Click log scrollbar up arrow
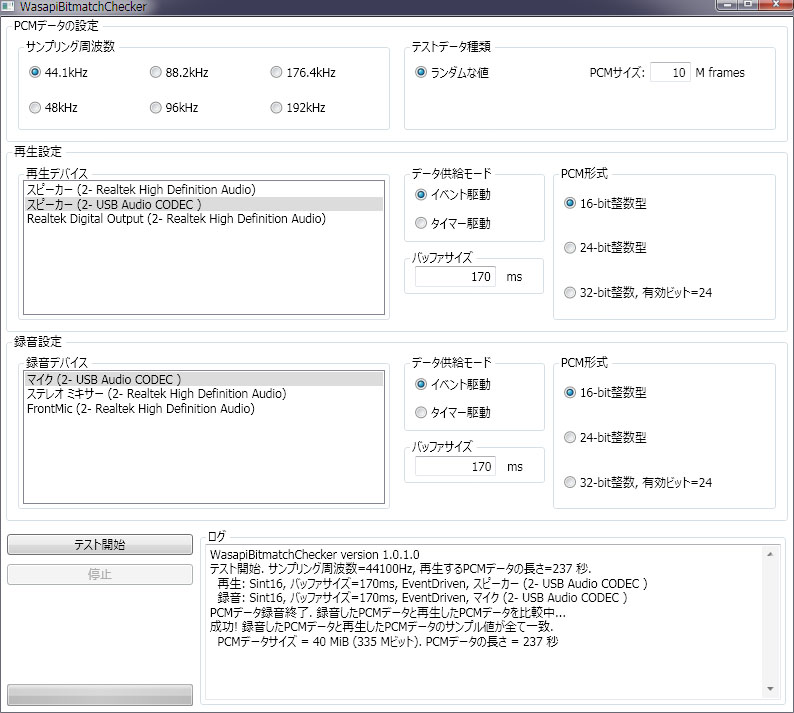 770,554
